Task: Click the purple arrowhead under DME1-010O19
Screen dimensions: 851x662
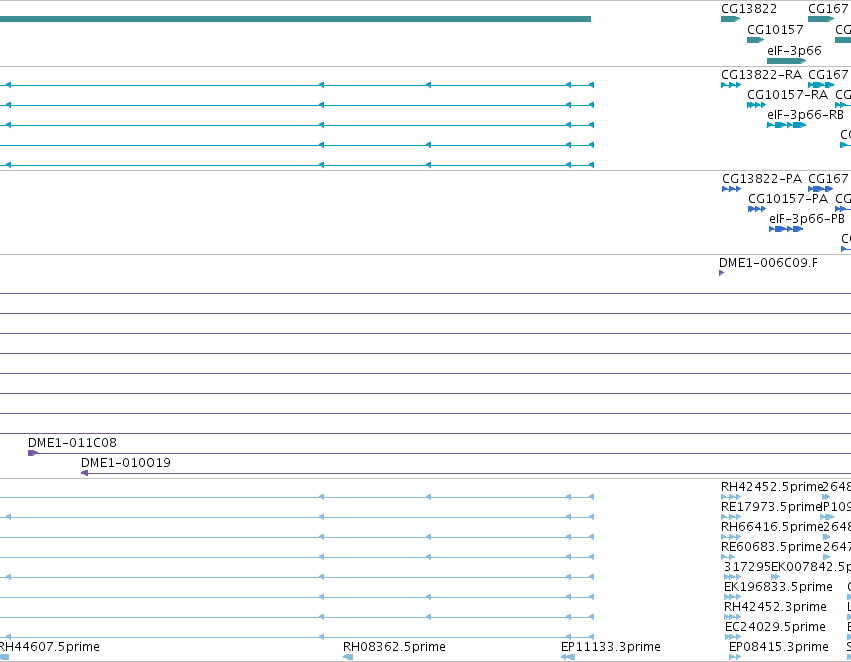Action: 84,473
